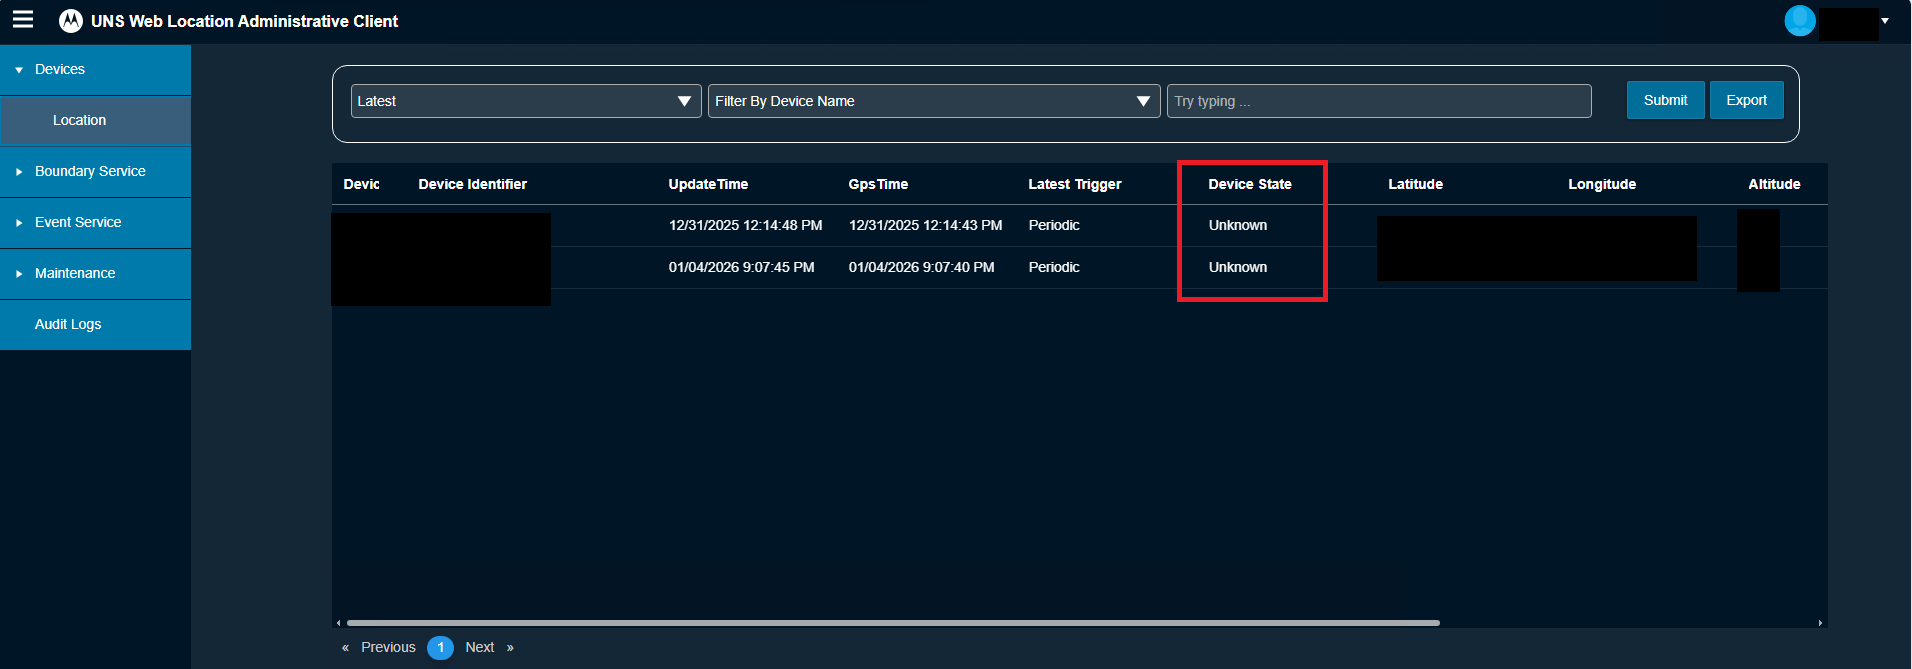Go to Next page
Image resolution: width=1912 pixels, height=669 pixels.
[x=480, y=647]
